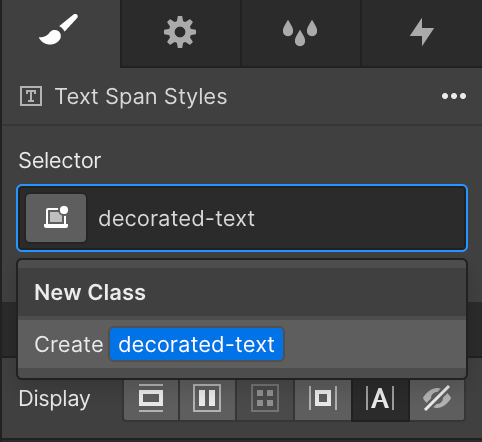Click the Text Span Styles heading
Image resolution: width=482 pixels, height=442 pixels.
point(141,96)
